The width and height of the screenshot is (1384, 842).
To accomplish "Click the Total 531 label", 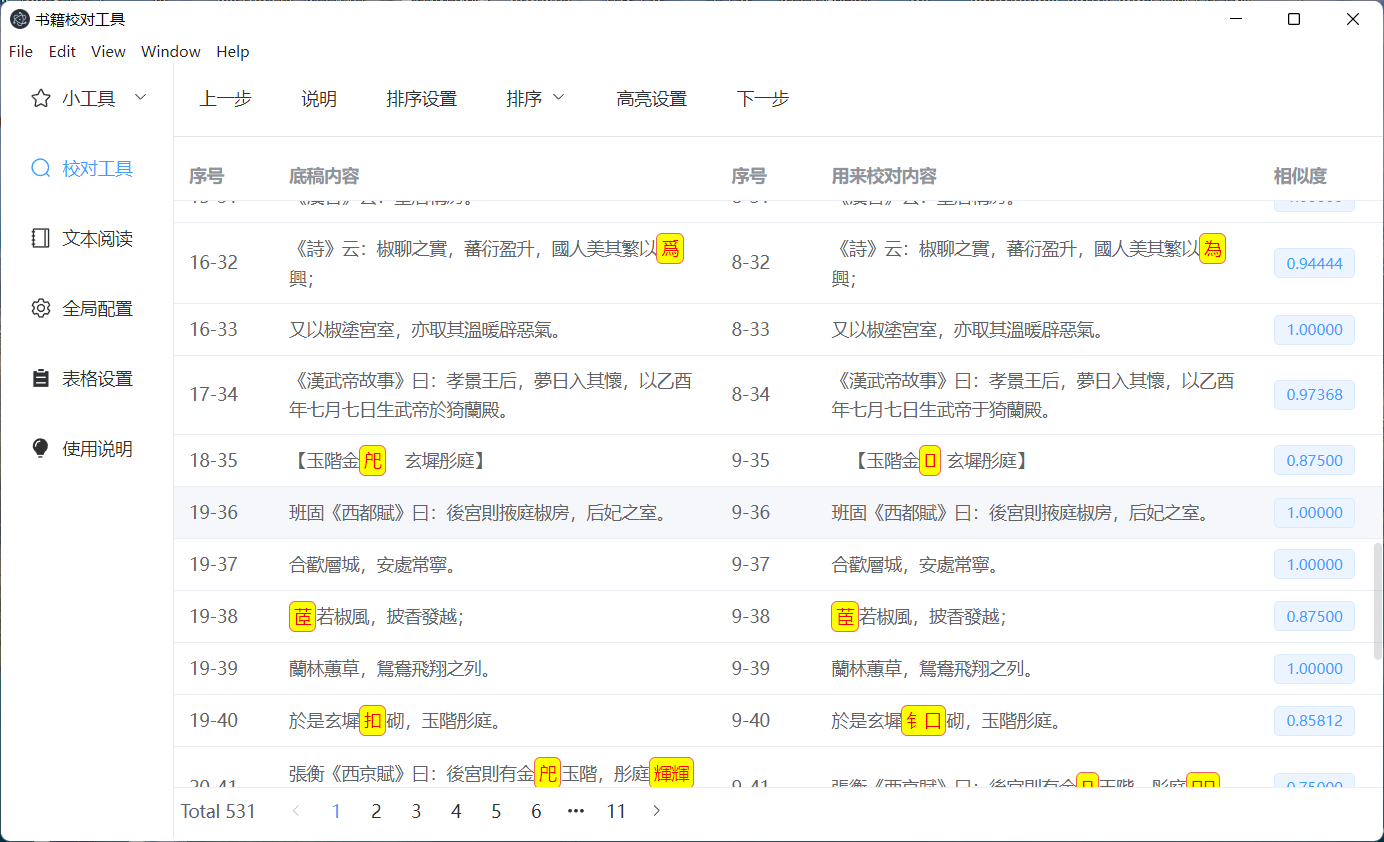I will click(218, 811).
